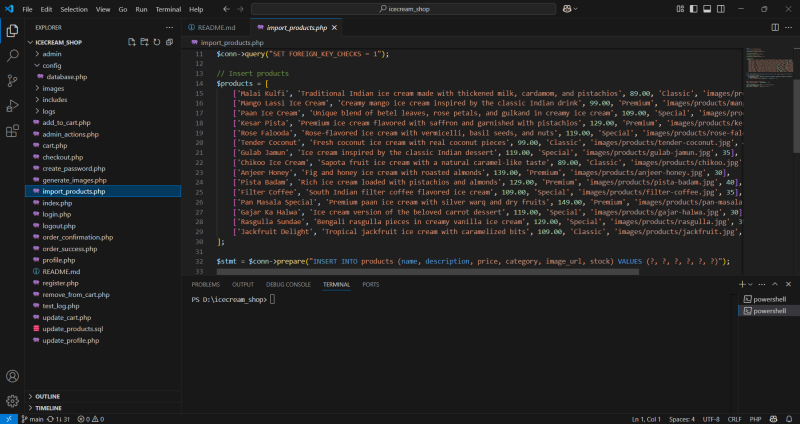This screenshot has height=424, width=800.
Task: Open checkout.php in the file explorer
Action: click(62, 157)
